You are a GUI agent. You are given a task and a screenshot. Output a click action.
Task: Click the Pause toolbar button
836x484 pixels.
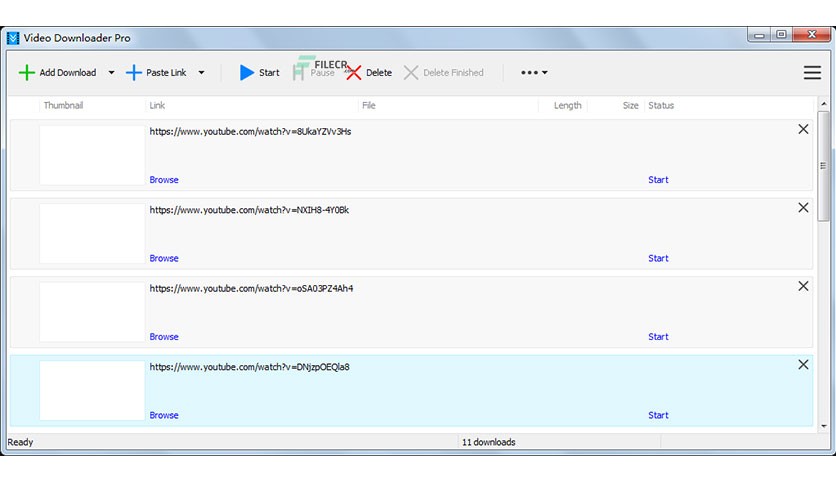315,72
